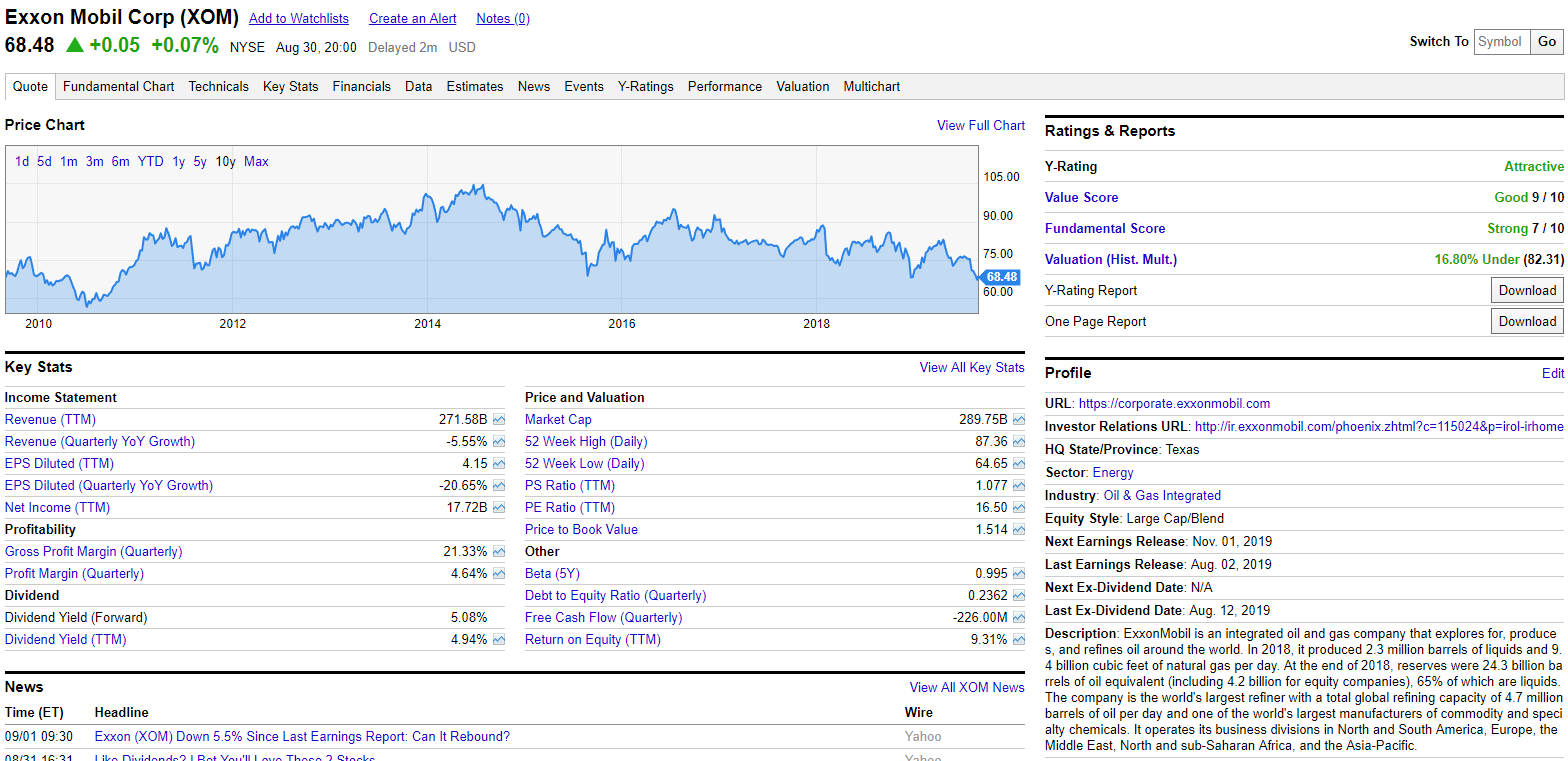Screen dimensions: 1568x761
Task: Click chart icon for Price to Book Value
Action: (1019, 530)
